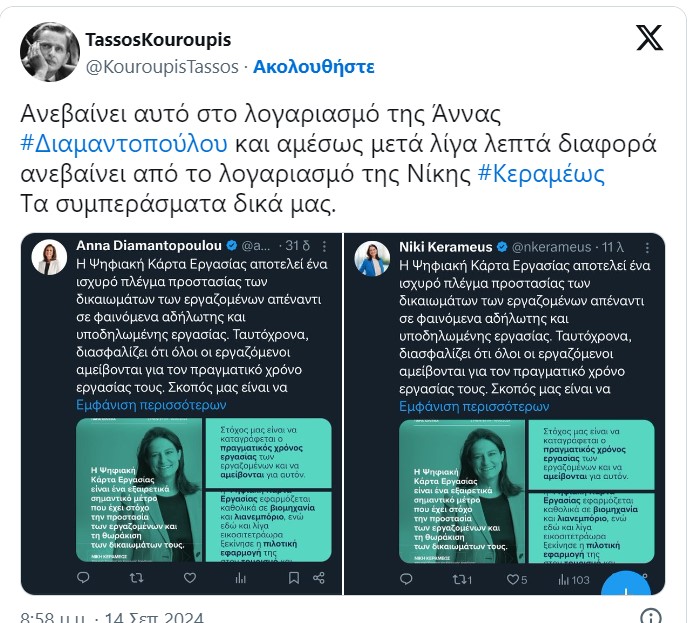Click the retweet icon under Anna Diamantopoulou's post

coord(136,578)
